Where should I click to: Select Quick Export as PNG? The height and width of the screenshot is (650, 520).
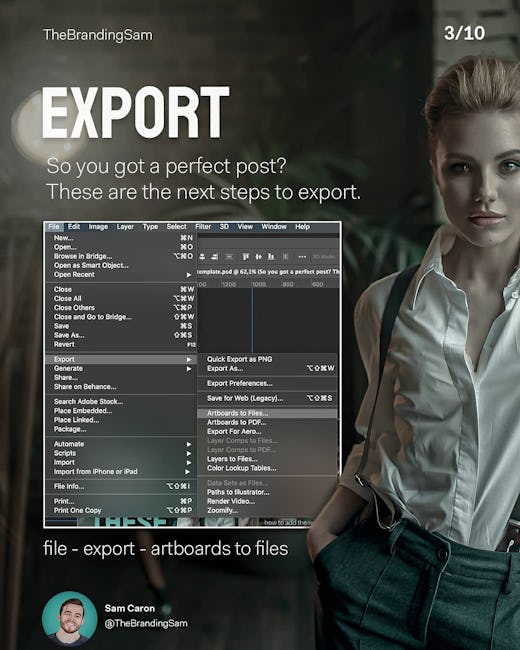coord(267,359)
